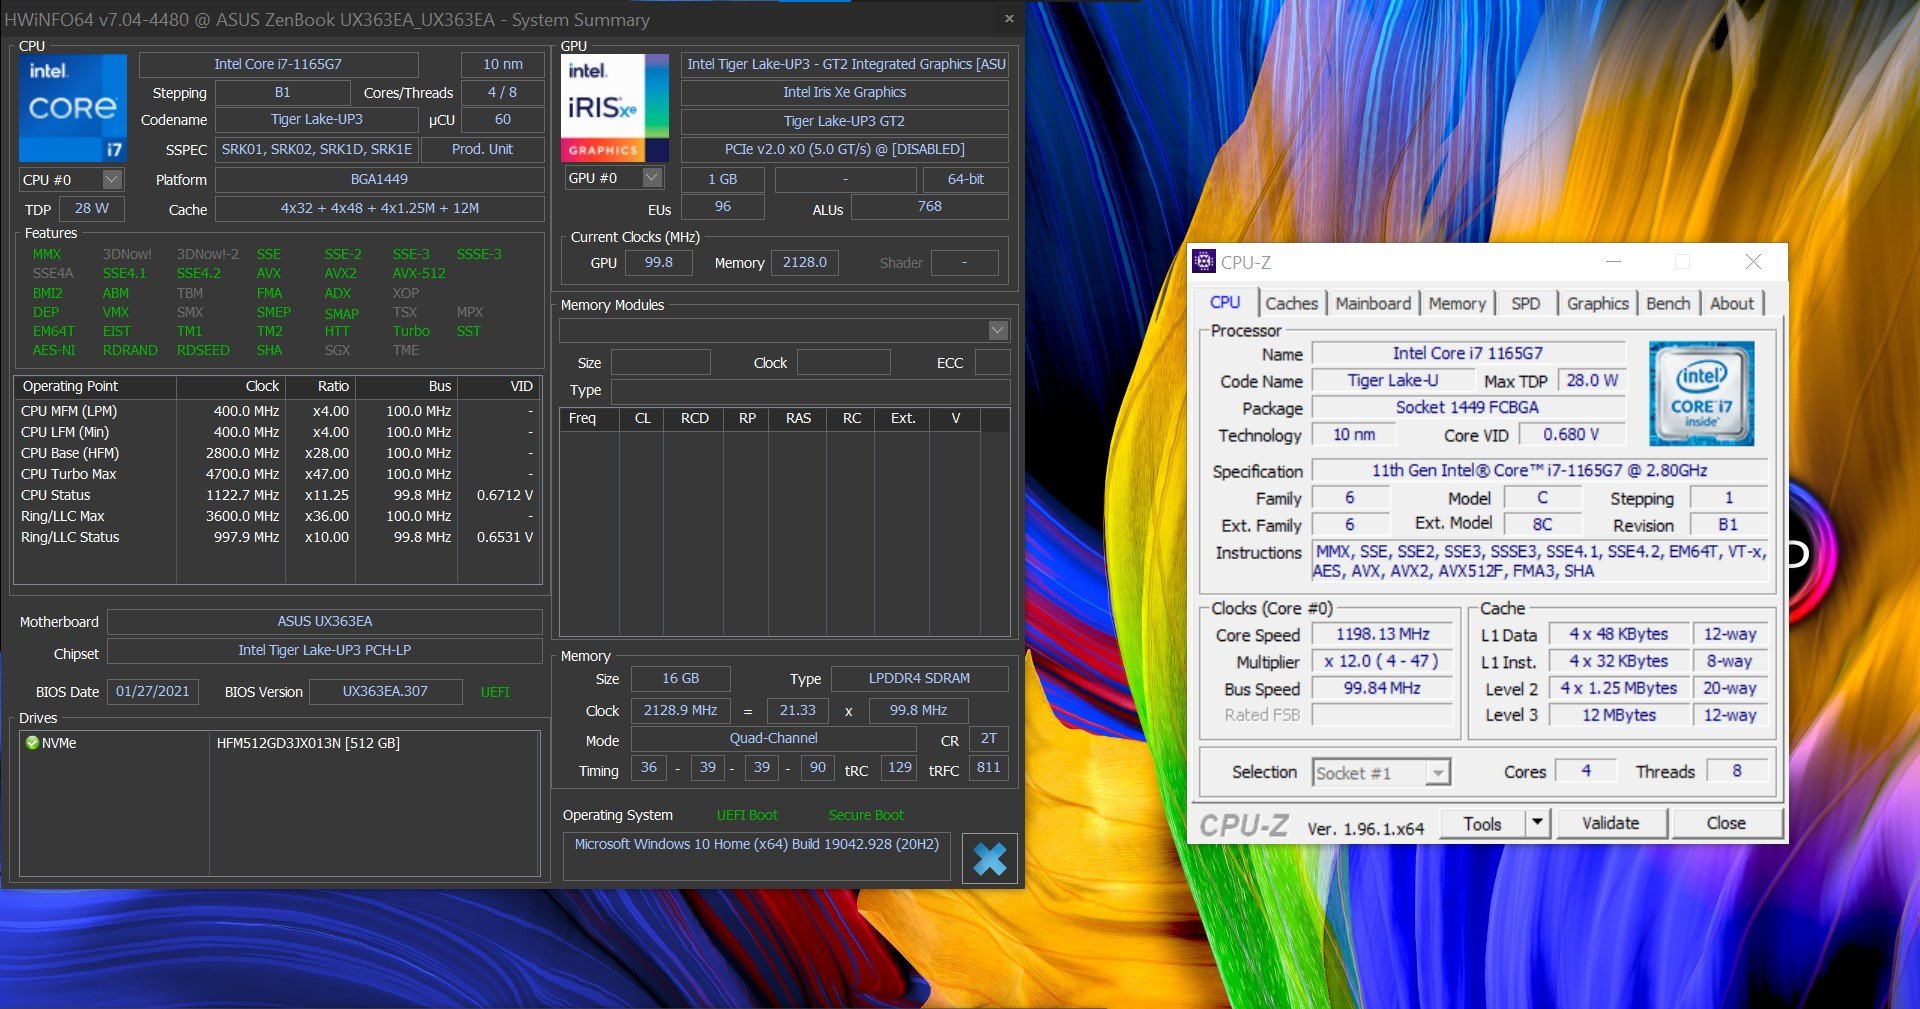The height and width of the screenshot is (1009, 1920).
Task: Click the memory mode Quad-Channel field
Action: (x=773, y=738)
